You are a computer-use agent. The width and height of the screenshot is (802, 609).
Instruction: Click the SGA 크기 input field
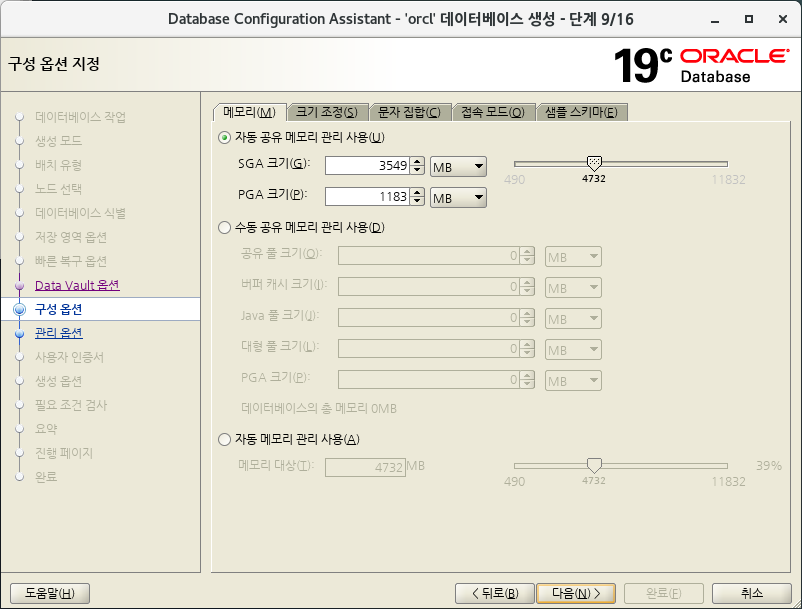(x=367, y=166)
